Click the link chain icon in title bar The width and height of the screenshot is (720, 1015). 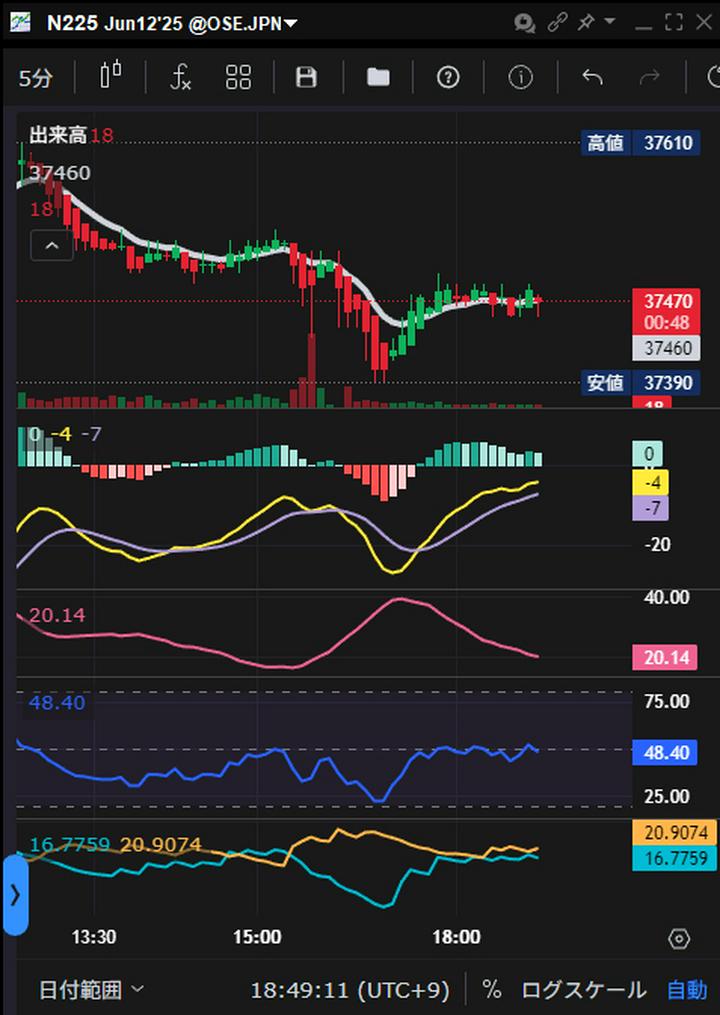(x=557, y=22)
